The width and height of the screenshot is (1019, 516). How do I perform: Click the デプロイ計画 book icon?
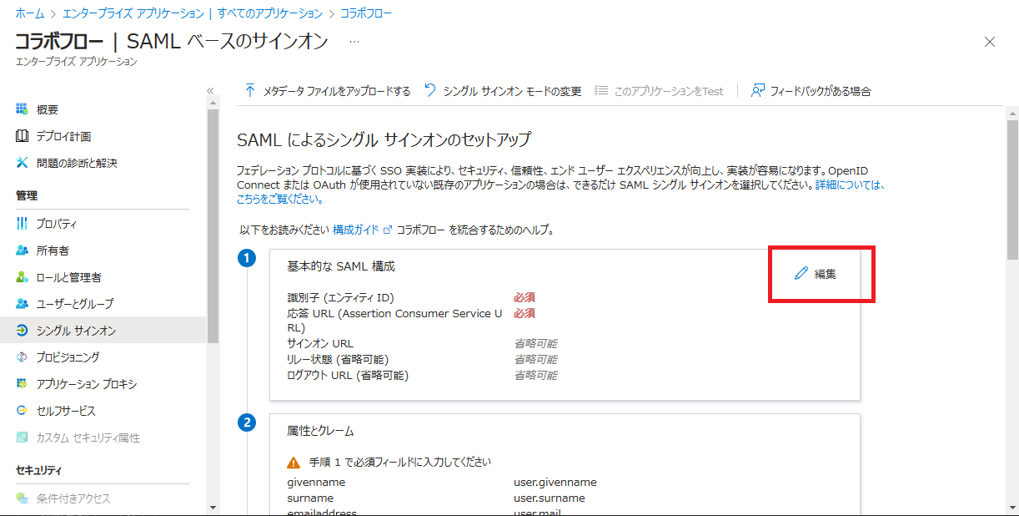(22, 136)
